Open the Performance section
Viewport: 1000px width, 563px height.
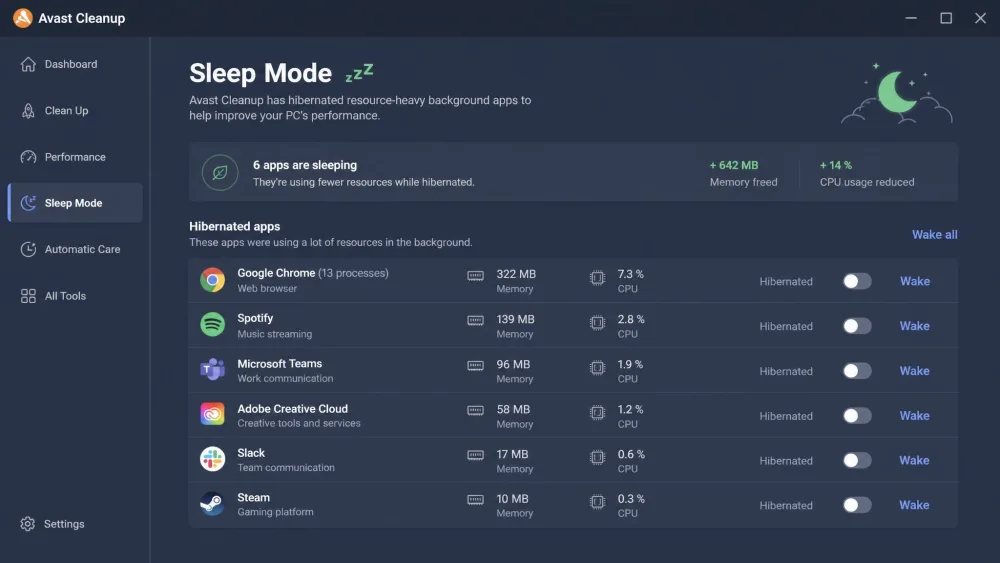click(x=75, y=157)
